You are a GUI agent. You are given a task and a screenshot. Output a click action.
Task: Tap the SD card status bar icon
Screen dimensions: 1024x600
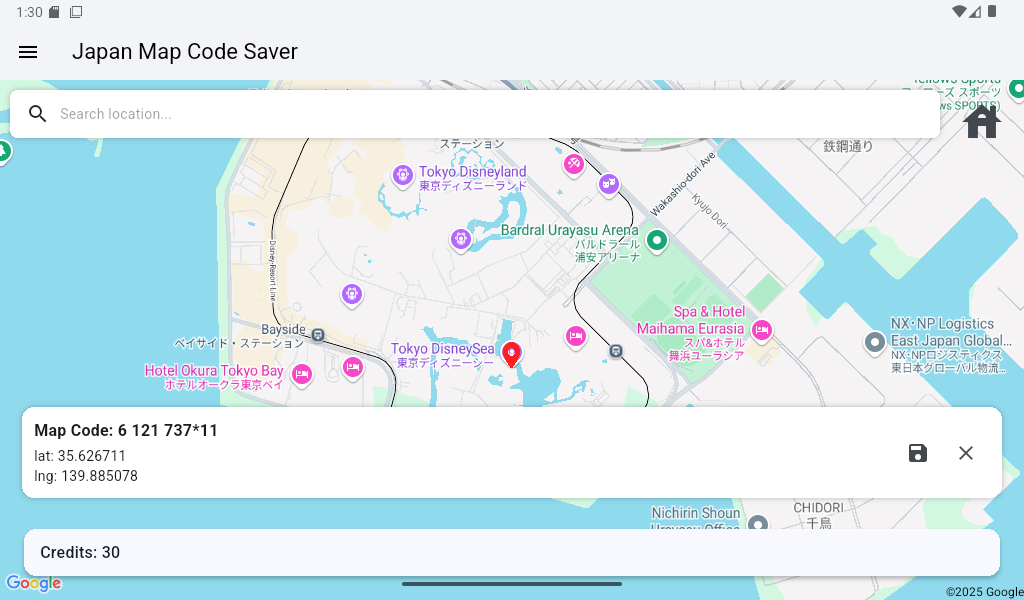(55, 12)
